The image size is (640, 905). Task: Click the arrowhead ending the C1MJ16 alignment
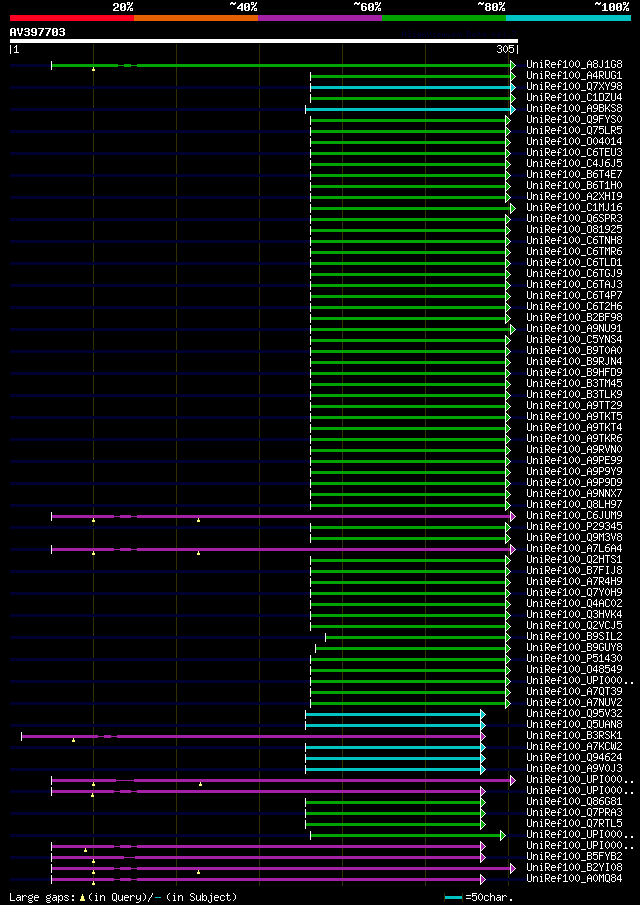pos(513,208)
